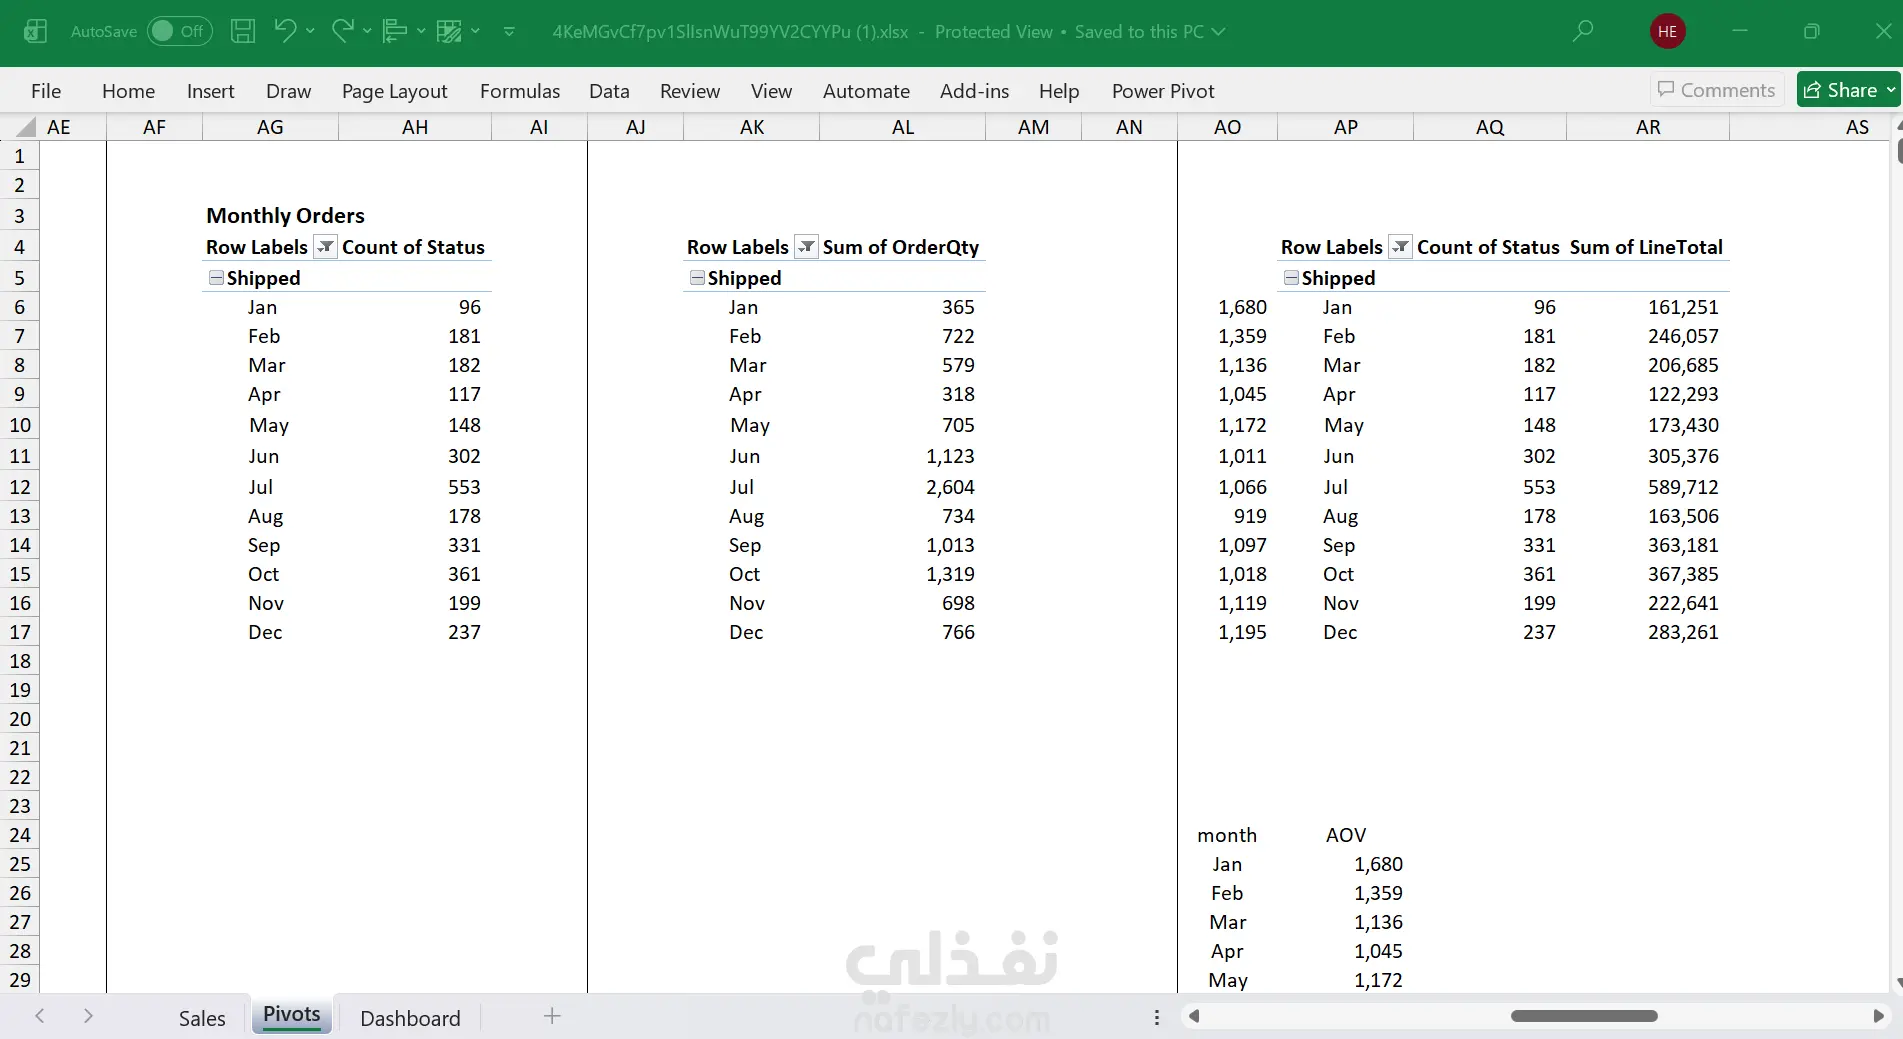Screen dimensions: 1903x1039
Task: Open the HE account profile avatar
Action: point(1667,31)
